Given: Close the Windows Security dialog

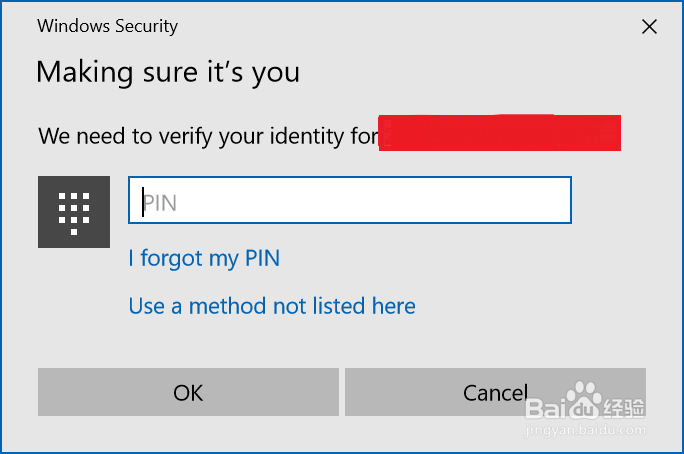Looking at the screenshot, I should [649, 27].
